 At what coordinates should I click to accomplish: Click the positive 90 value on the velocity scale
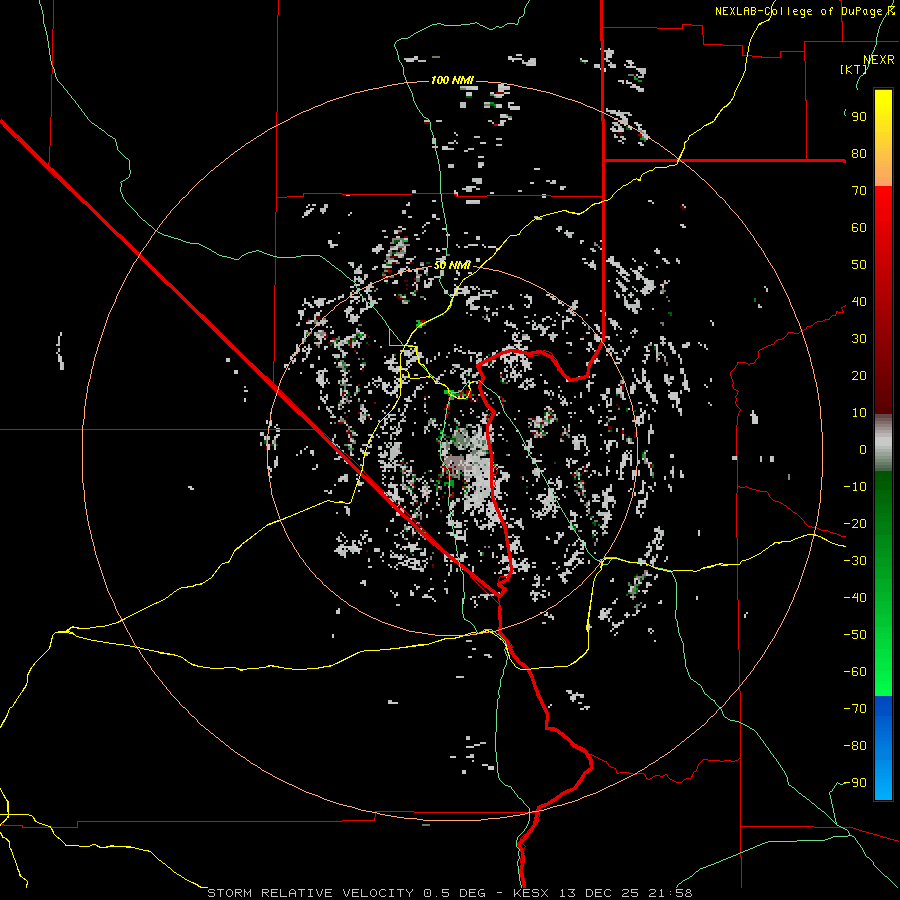coord(859,117)
